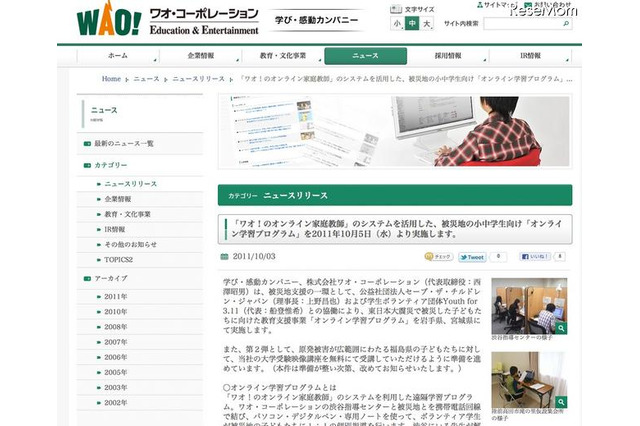Select TOPICS2 sidebar category
This screenshot has height=426, width=640.
coord(118,260)
